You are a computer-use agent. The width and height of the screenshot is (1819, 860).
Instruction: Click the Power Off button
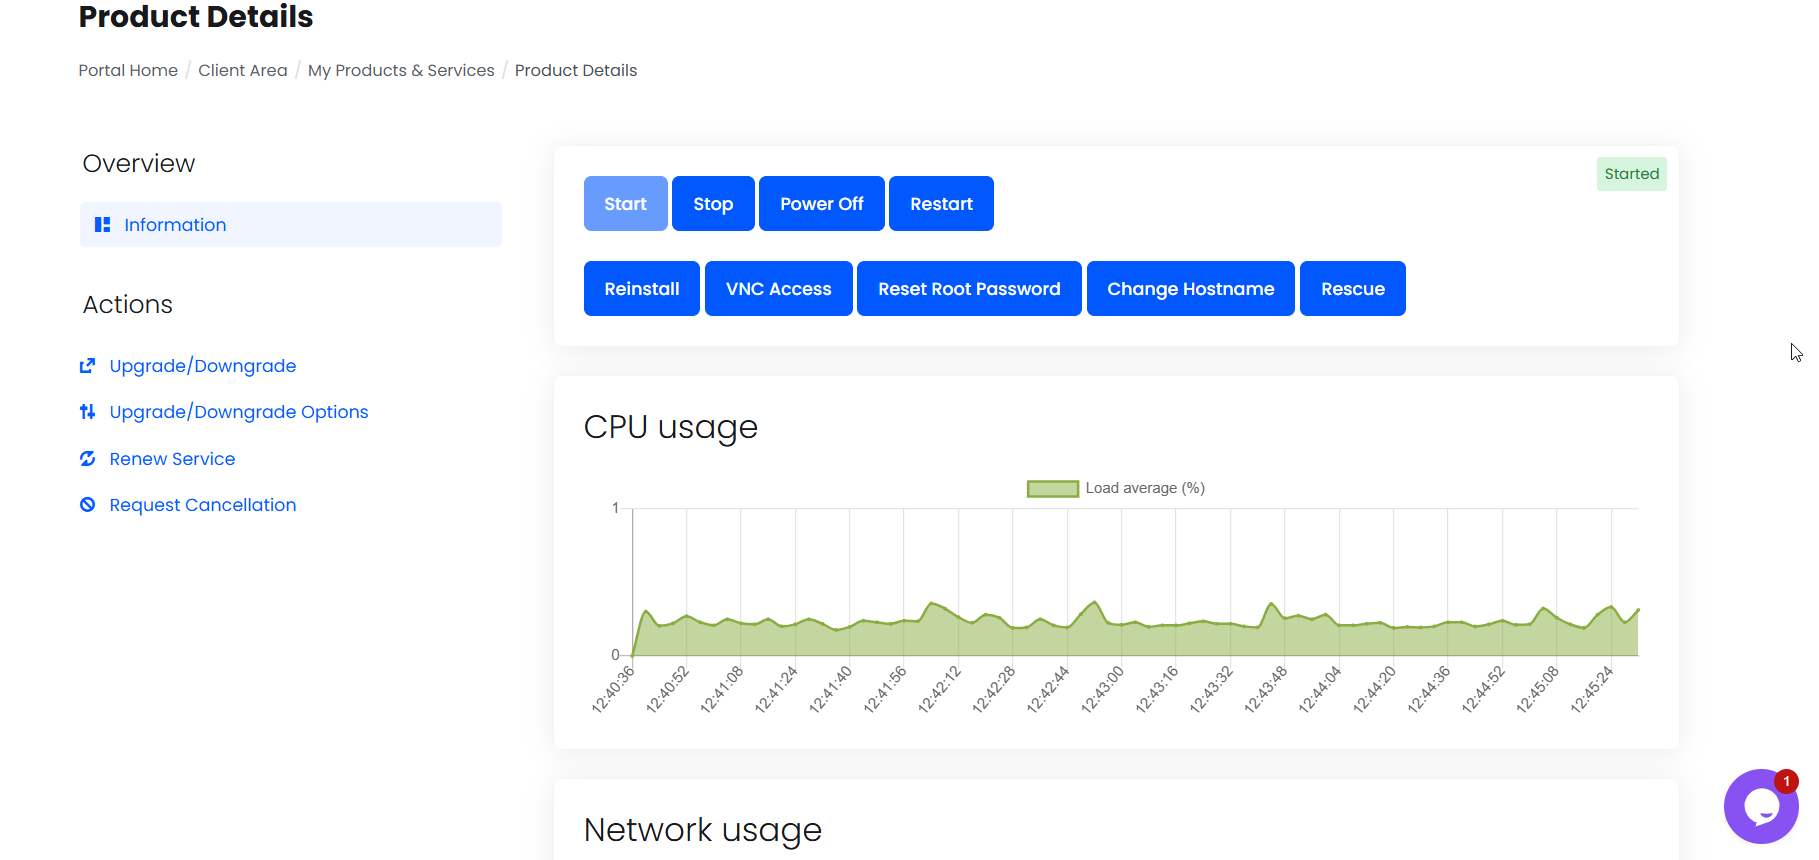coord(821,203)
